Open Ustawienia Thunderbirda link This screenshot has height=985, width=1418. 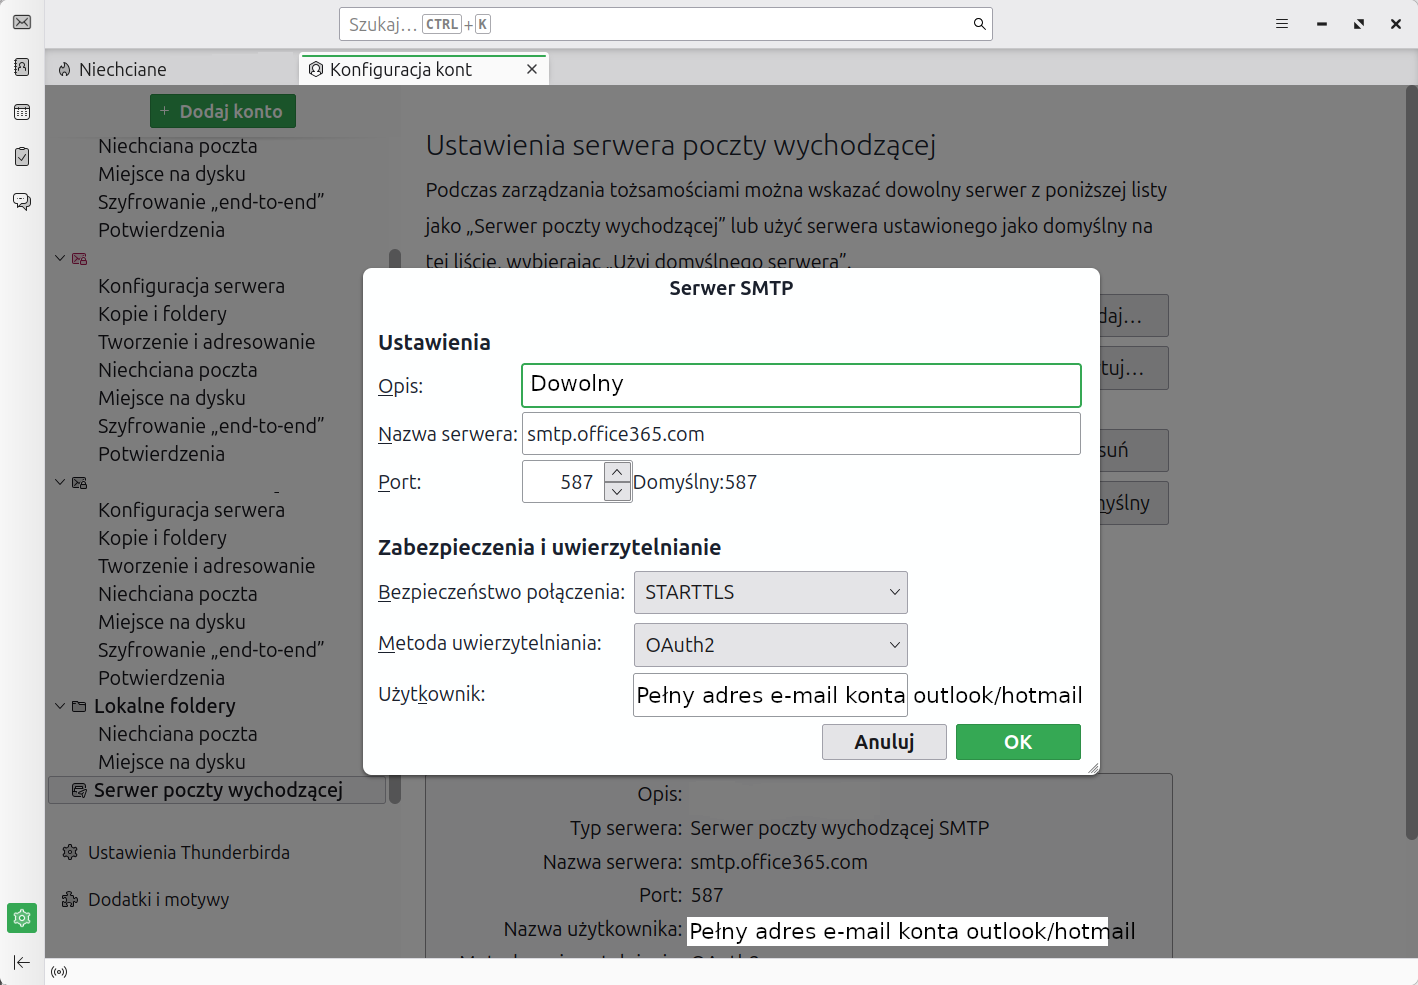coord(189,852)
